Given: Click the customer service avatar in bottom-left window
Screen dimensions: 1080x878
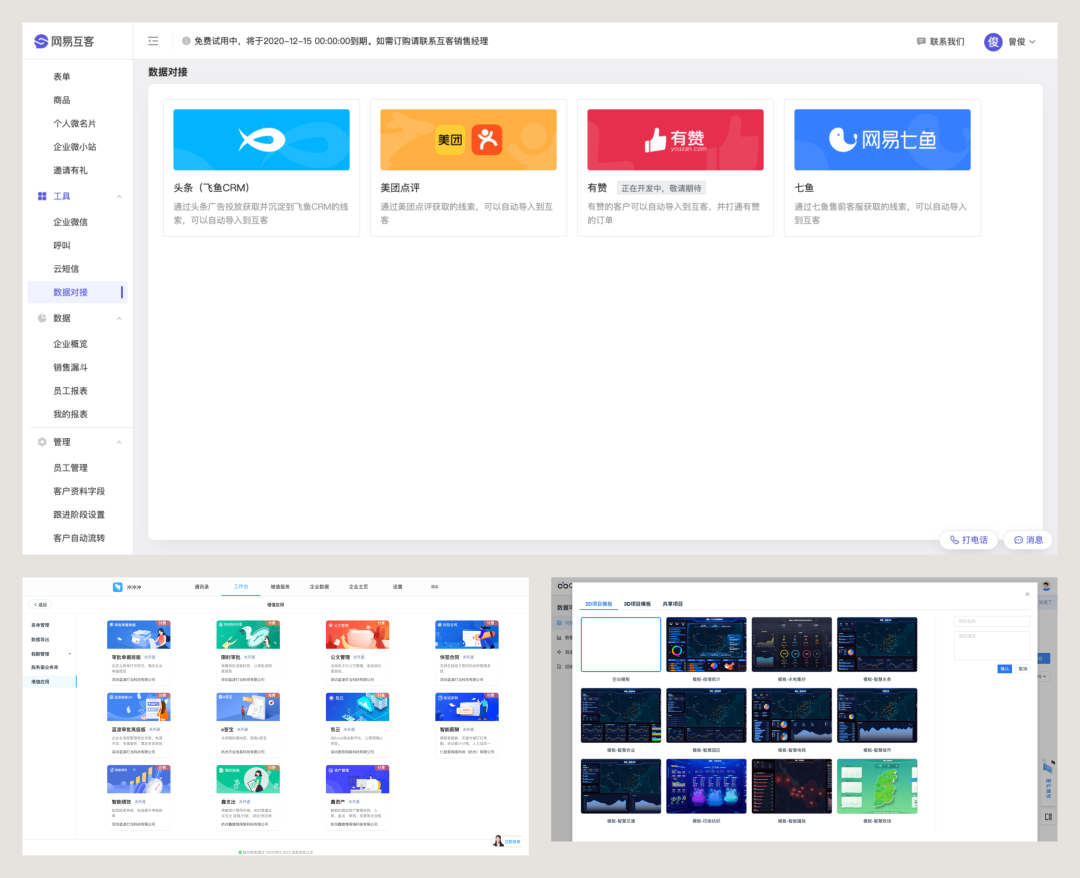Looking at the screenshot, I should [498, 841].
